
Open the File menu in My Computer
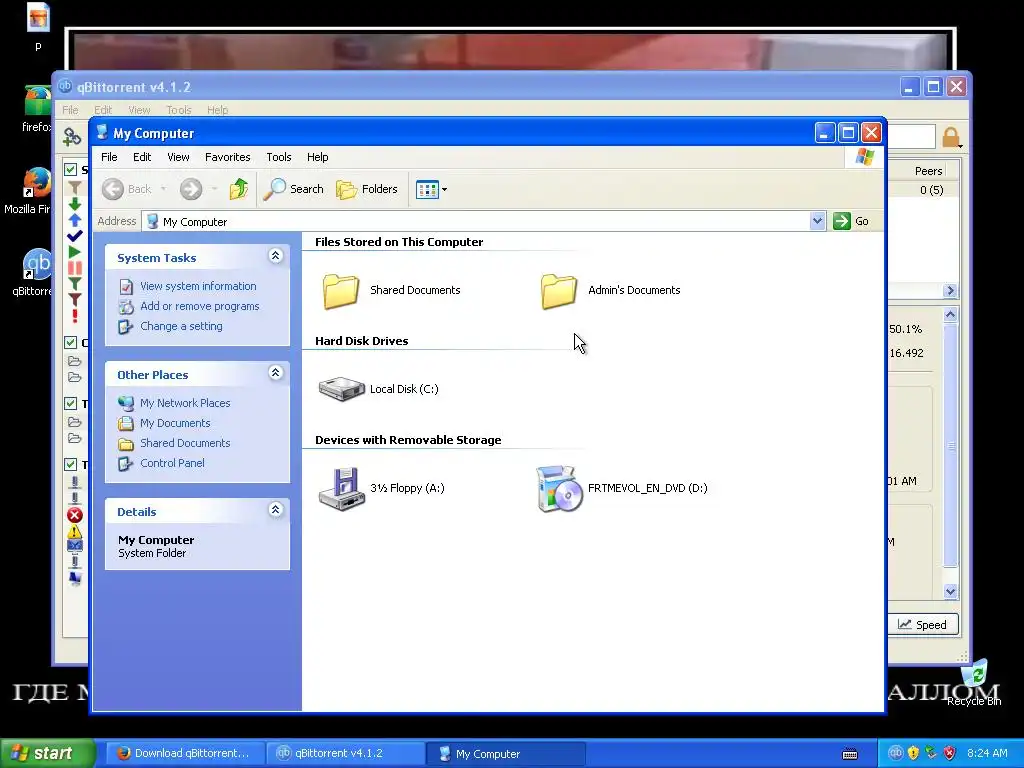click(109, 157)
